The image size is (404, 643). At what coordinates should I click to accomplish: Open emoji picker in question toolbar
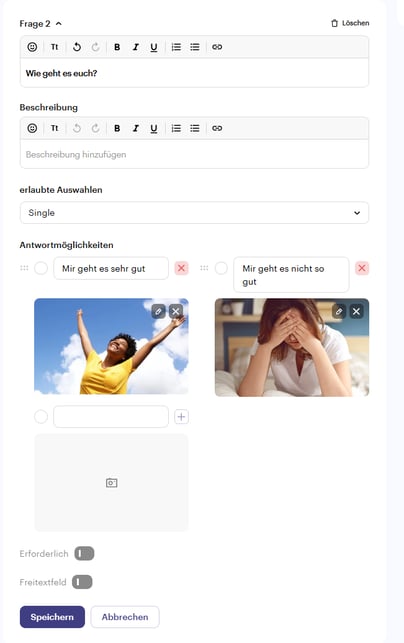click(x=32, y=47)
